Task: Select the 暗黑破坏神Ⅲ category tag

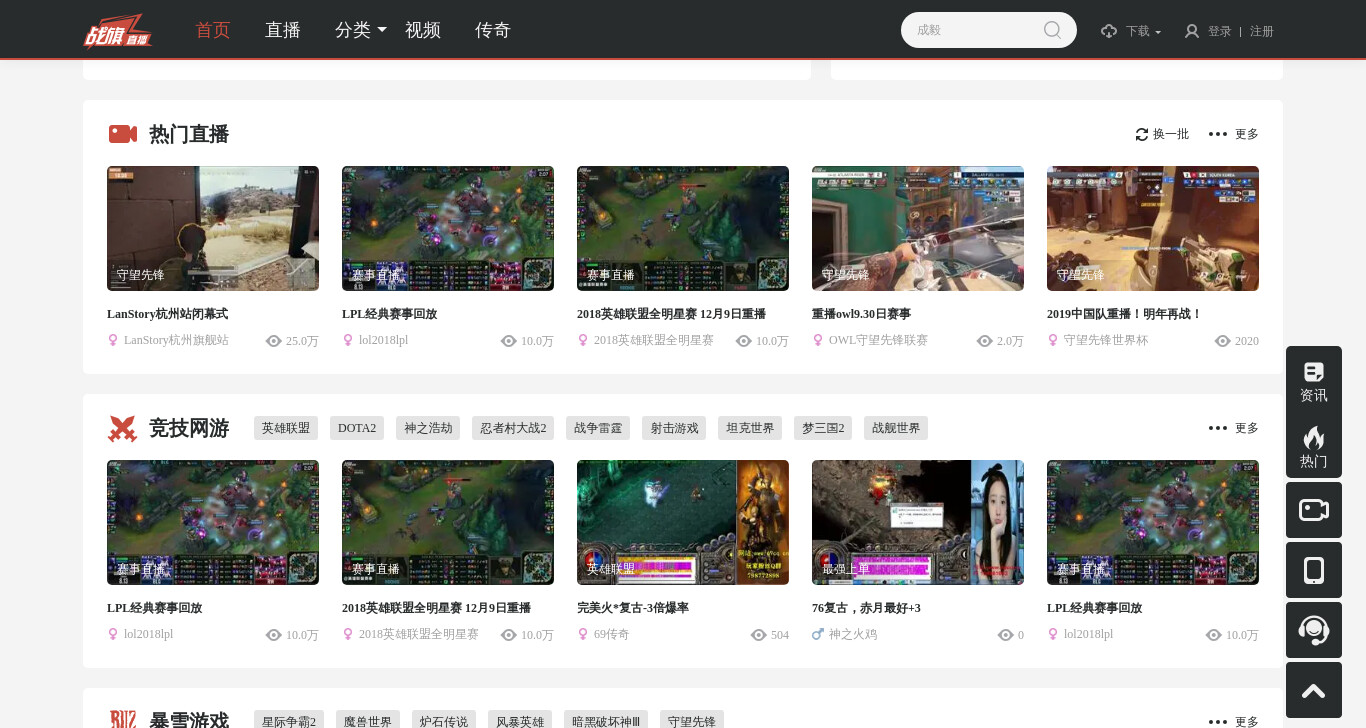Action: click(606, 720)
